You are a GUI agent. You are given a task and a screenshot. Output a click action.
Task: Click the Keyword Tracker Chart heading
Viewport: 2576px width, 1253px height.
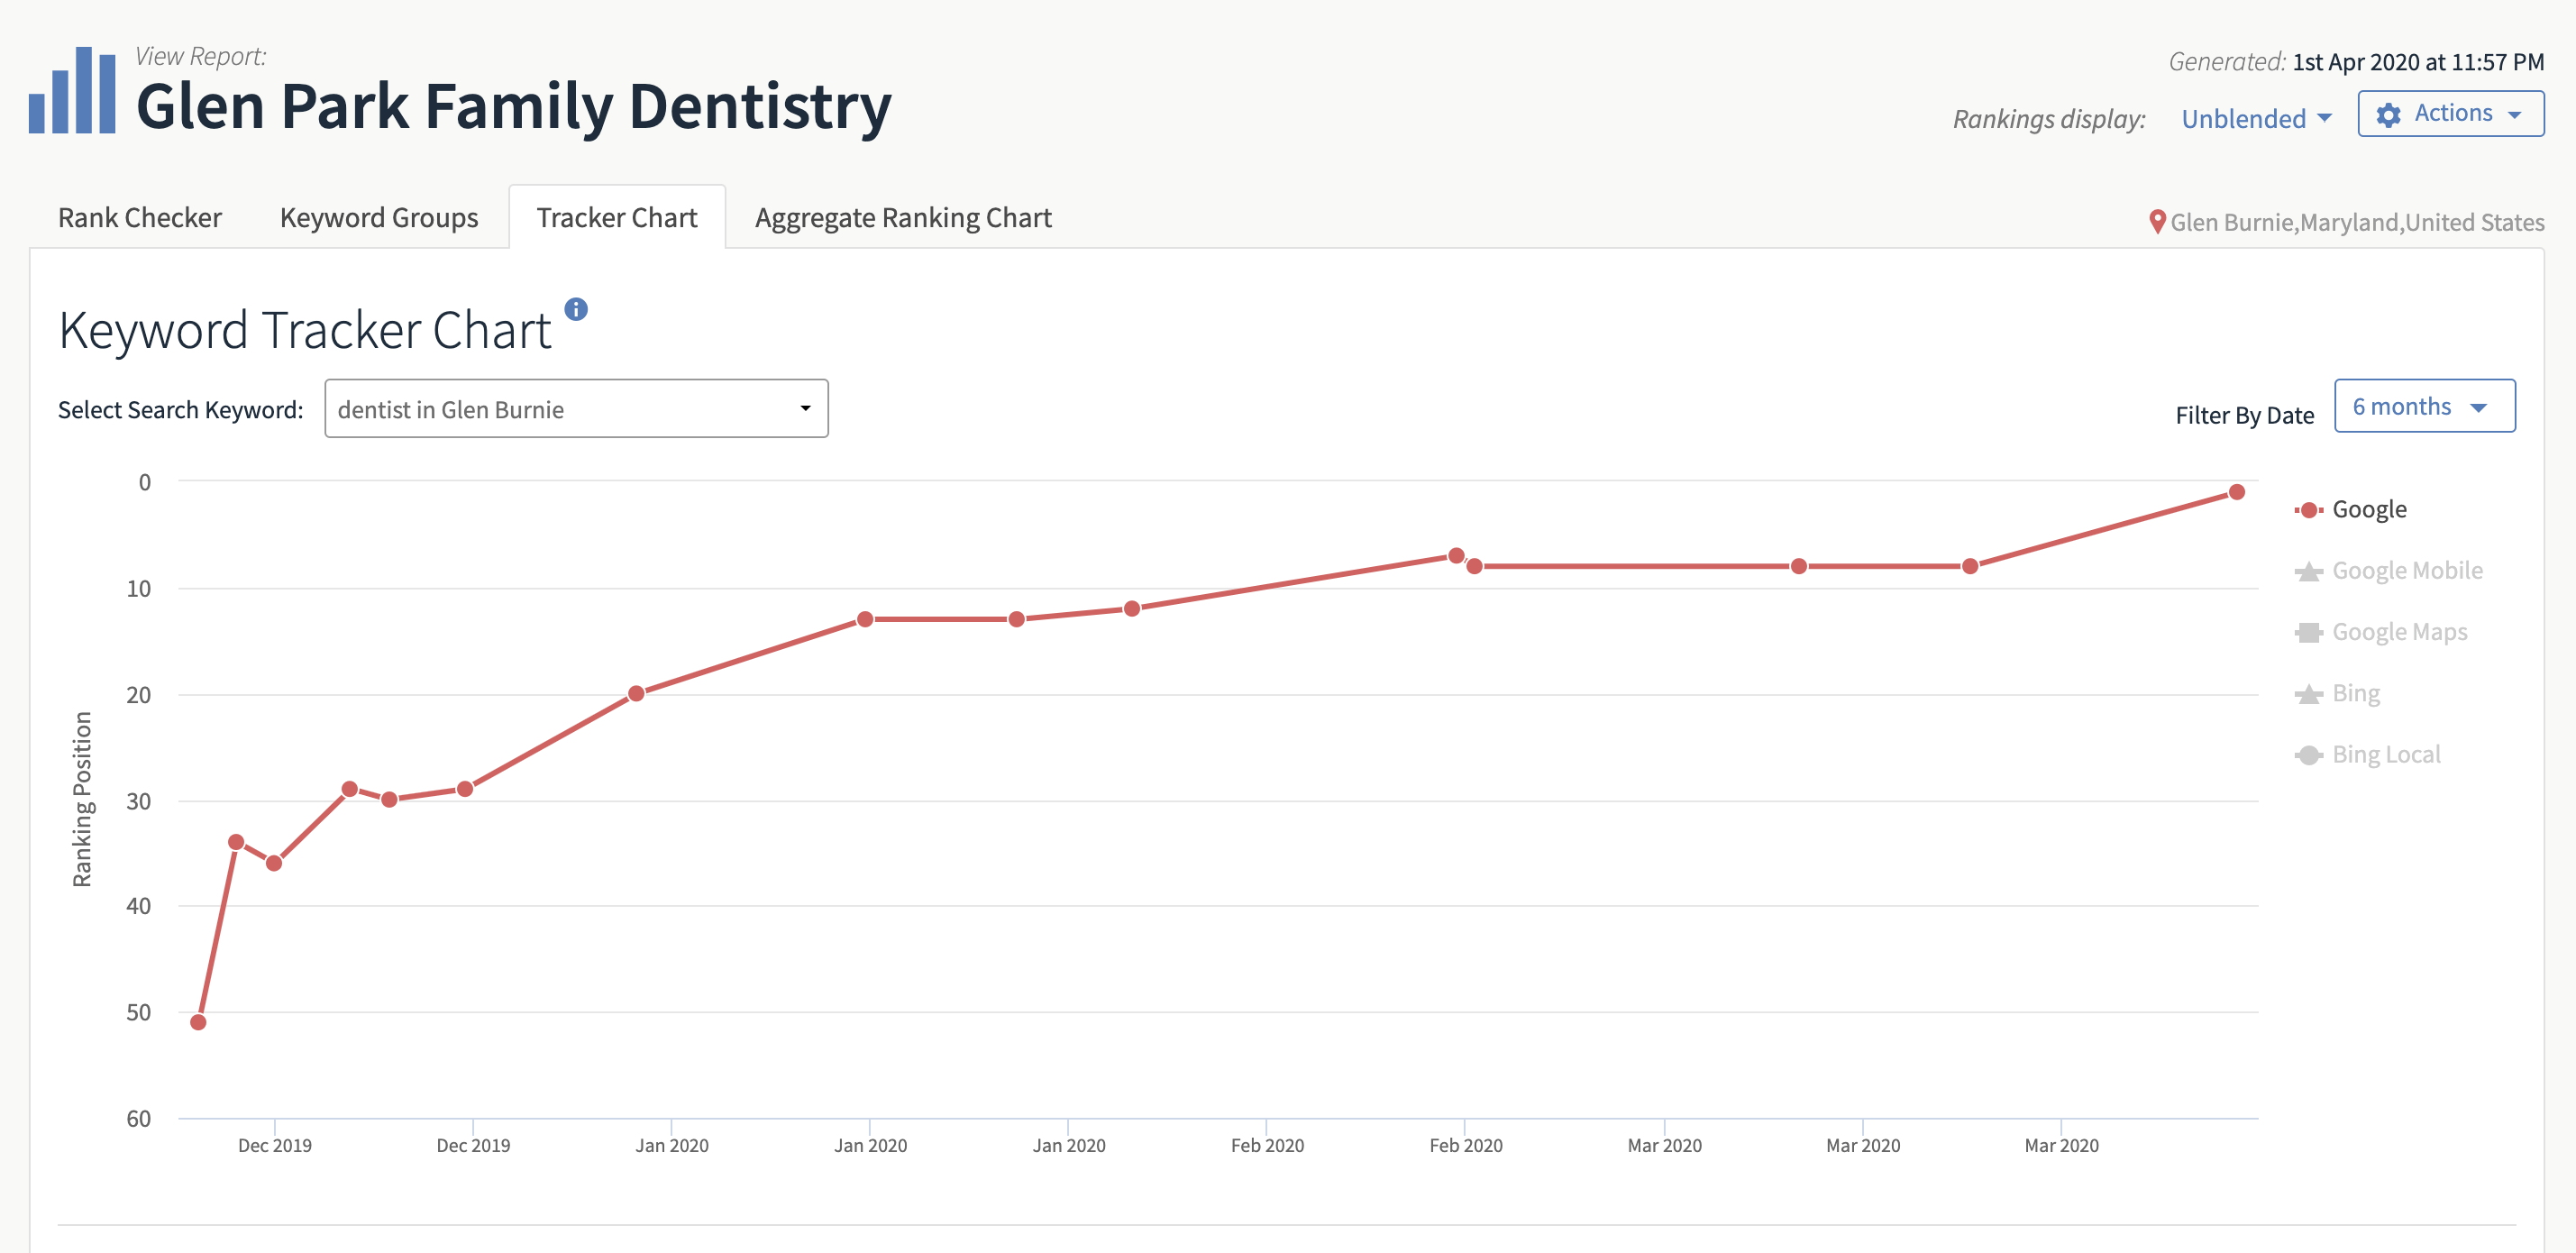point(305,330)
